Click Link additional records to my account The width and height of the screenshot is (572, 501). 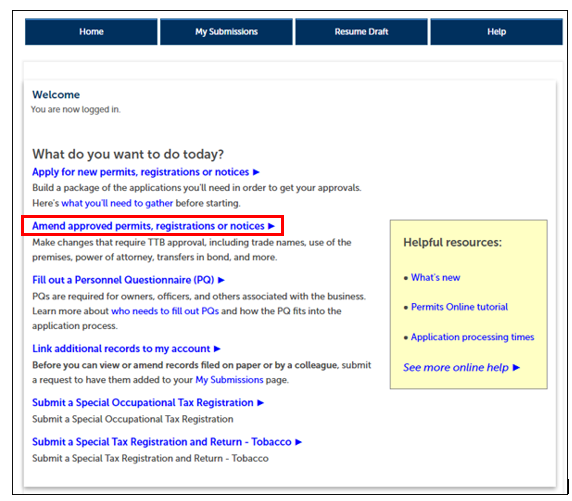[x=121, y=348]
